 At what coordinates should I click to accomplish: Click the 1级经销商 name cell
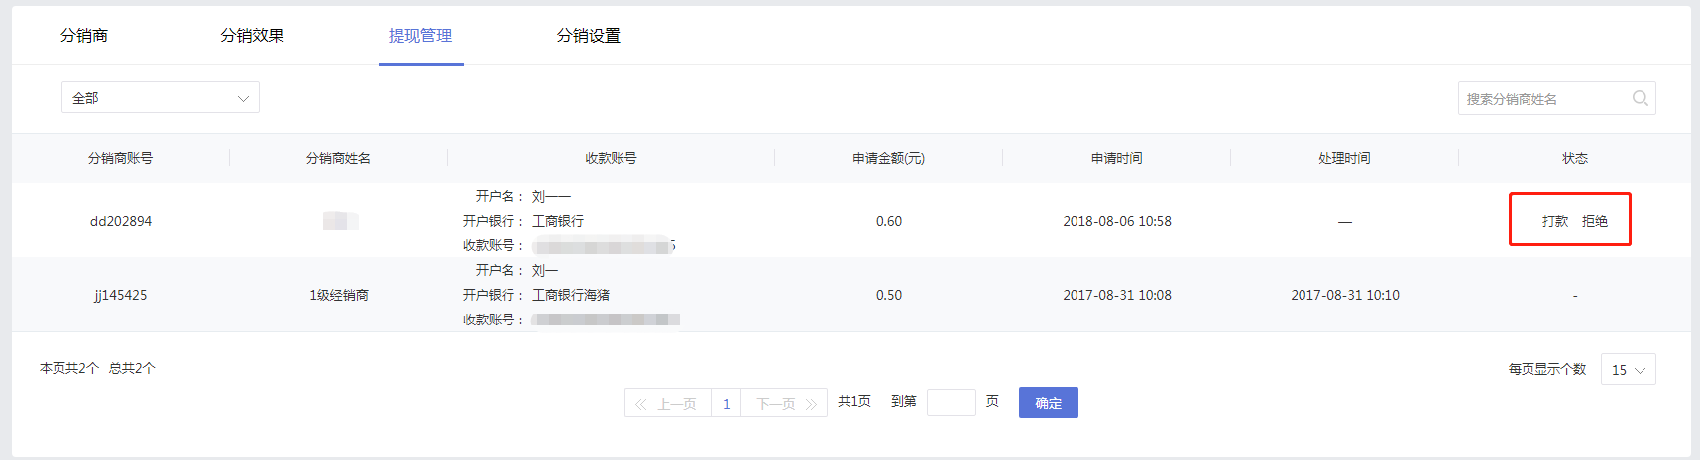(x=339, y=295)
